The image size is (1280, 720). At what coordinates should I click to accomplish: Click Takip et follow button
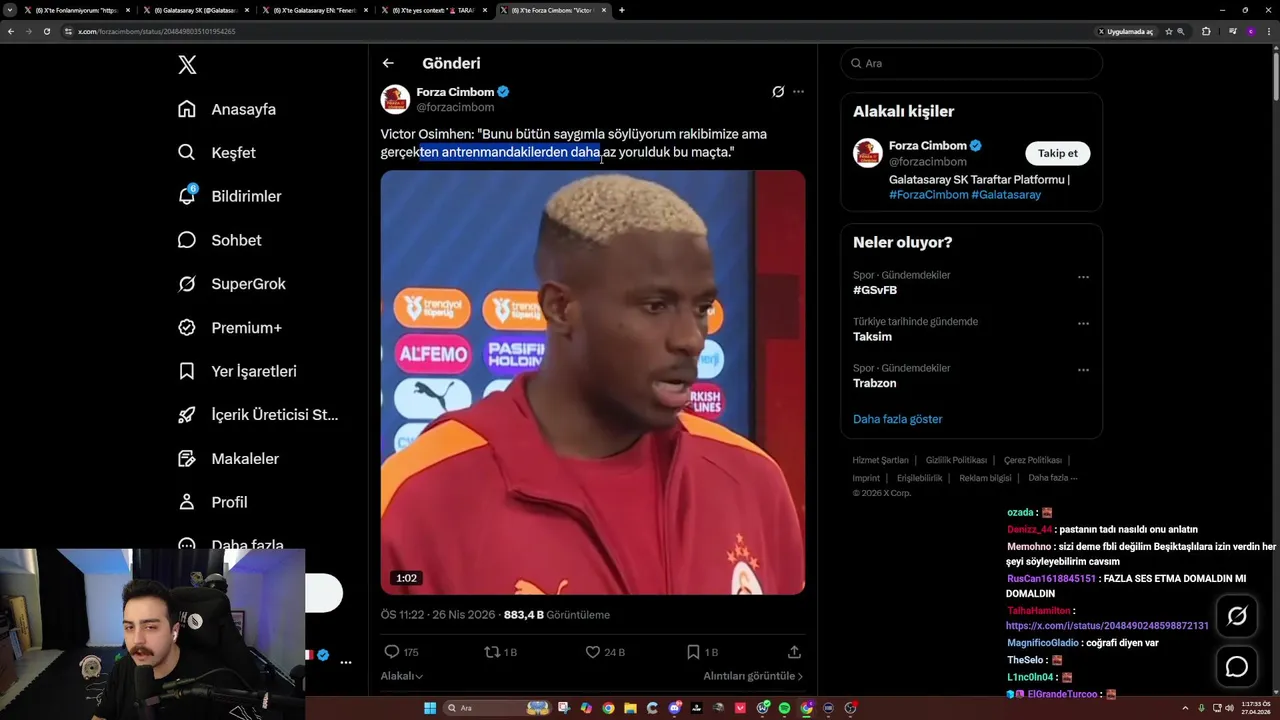pos(1057,153)
